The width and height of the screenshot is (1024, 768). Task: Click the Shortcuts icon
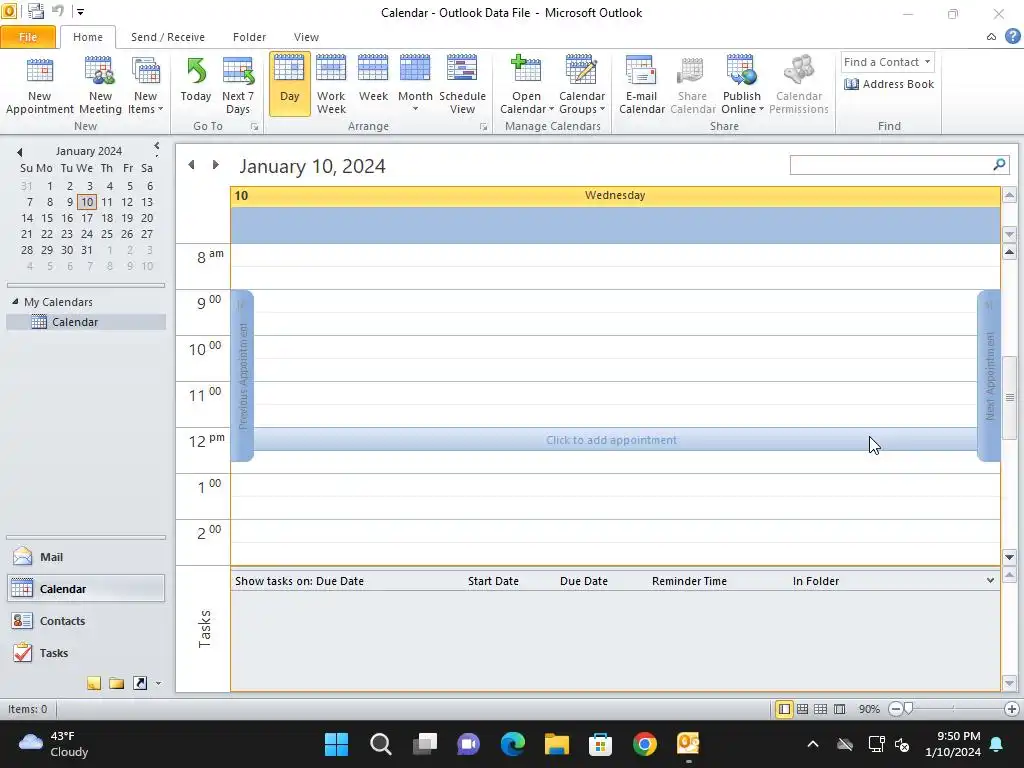pyautogui.click(x=140, y=683)
